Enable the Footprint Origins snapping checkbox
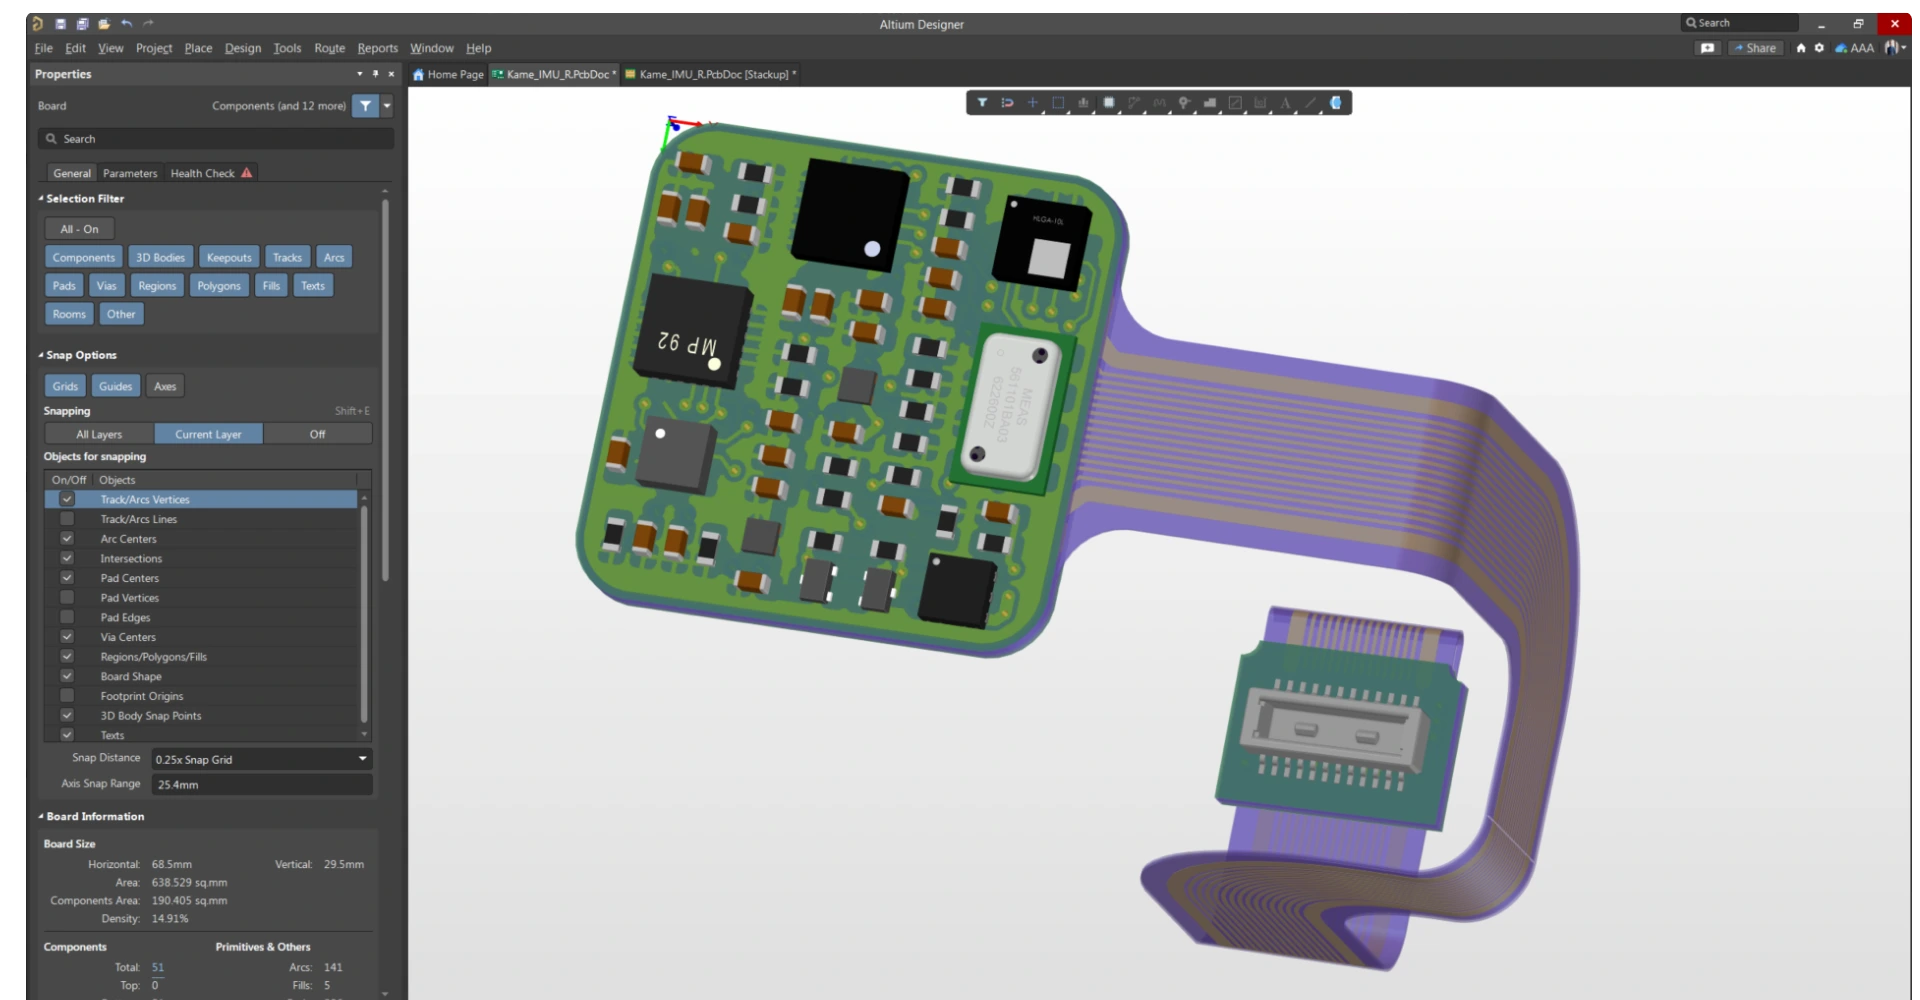Screen dimensions: 1920x1000 pyautogui.click(x=67, y=696)
